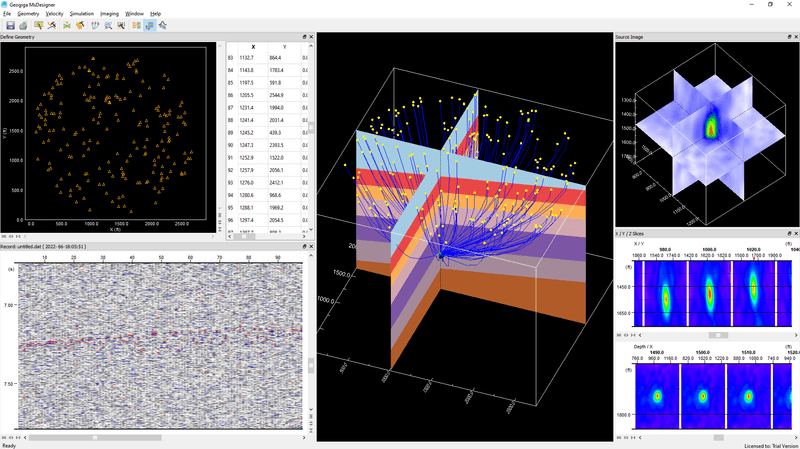Select the 1000.0 X/Y slice thumbnail
This screenshot has width=800, height=449.
(x=709, y=290)
